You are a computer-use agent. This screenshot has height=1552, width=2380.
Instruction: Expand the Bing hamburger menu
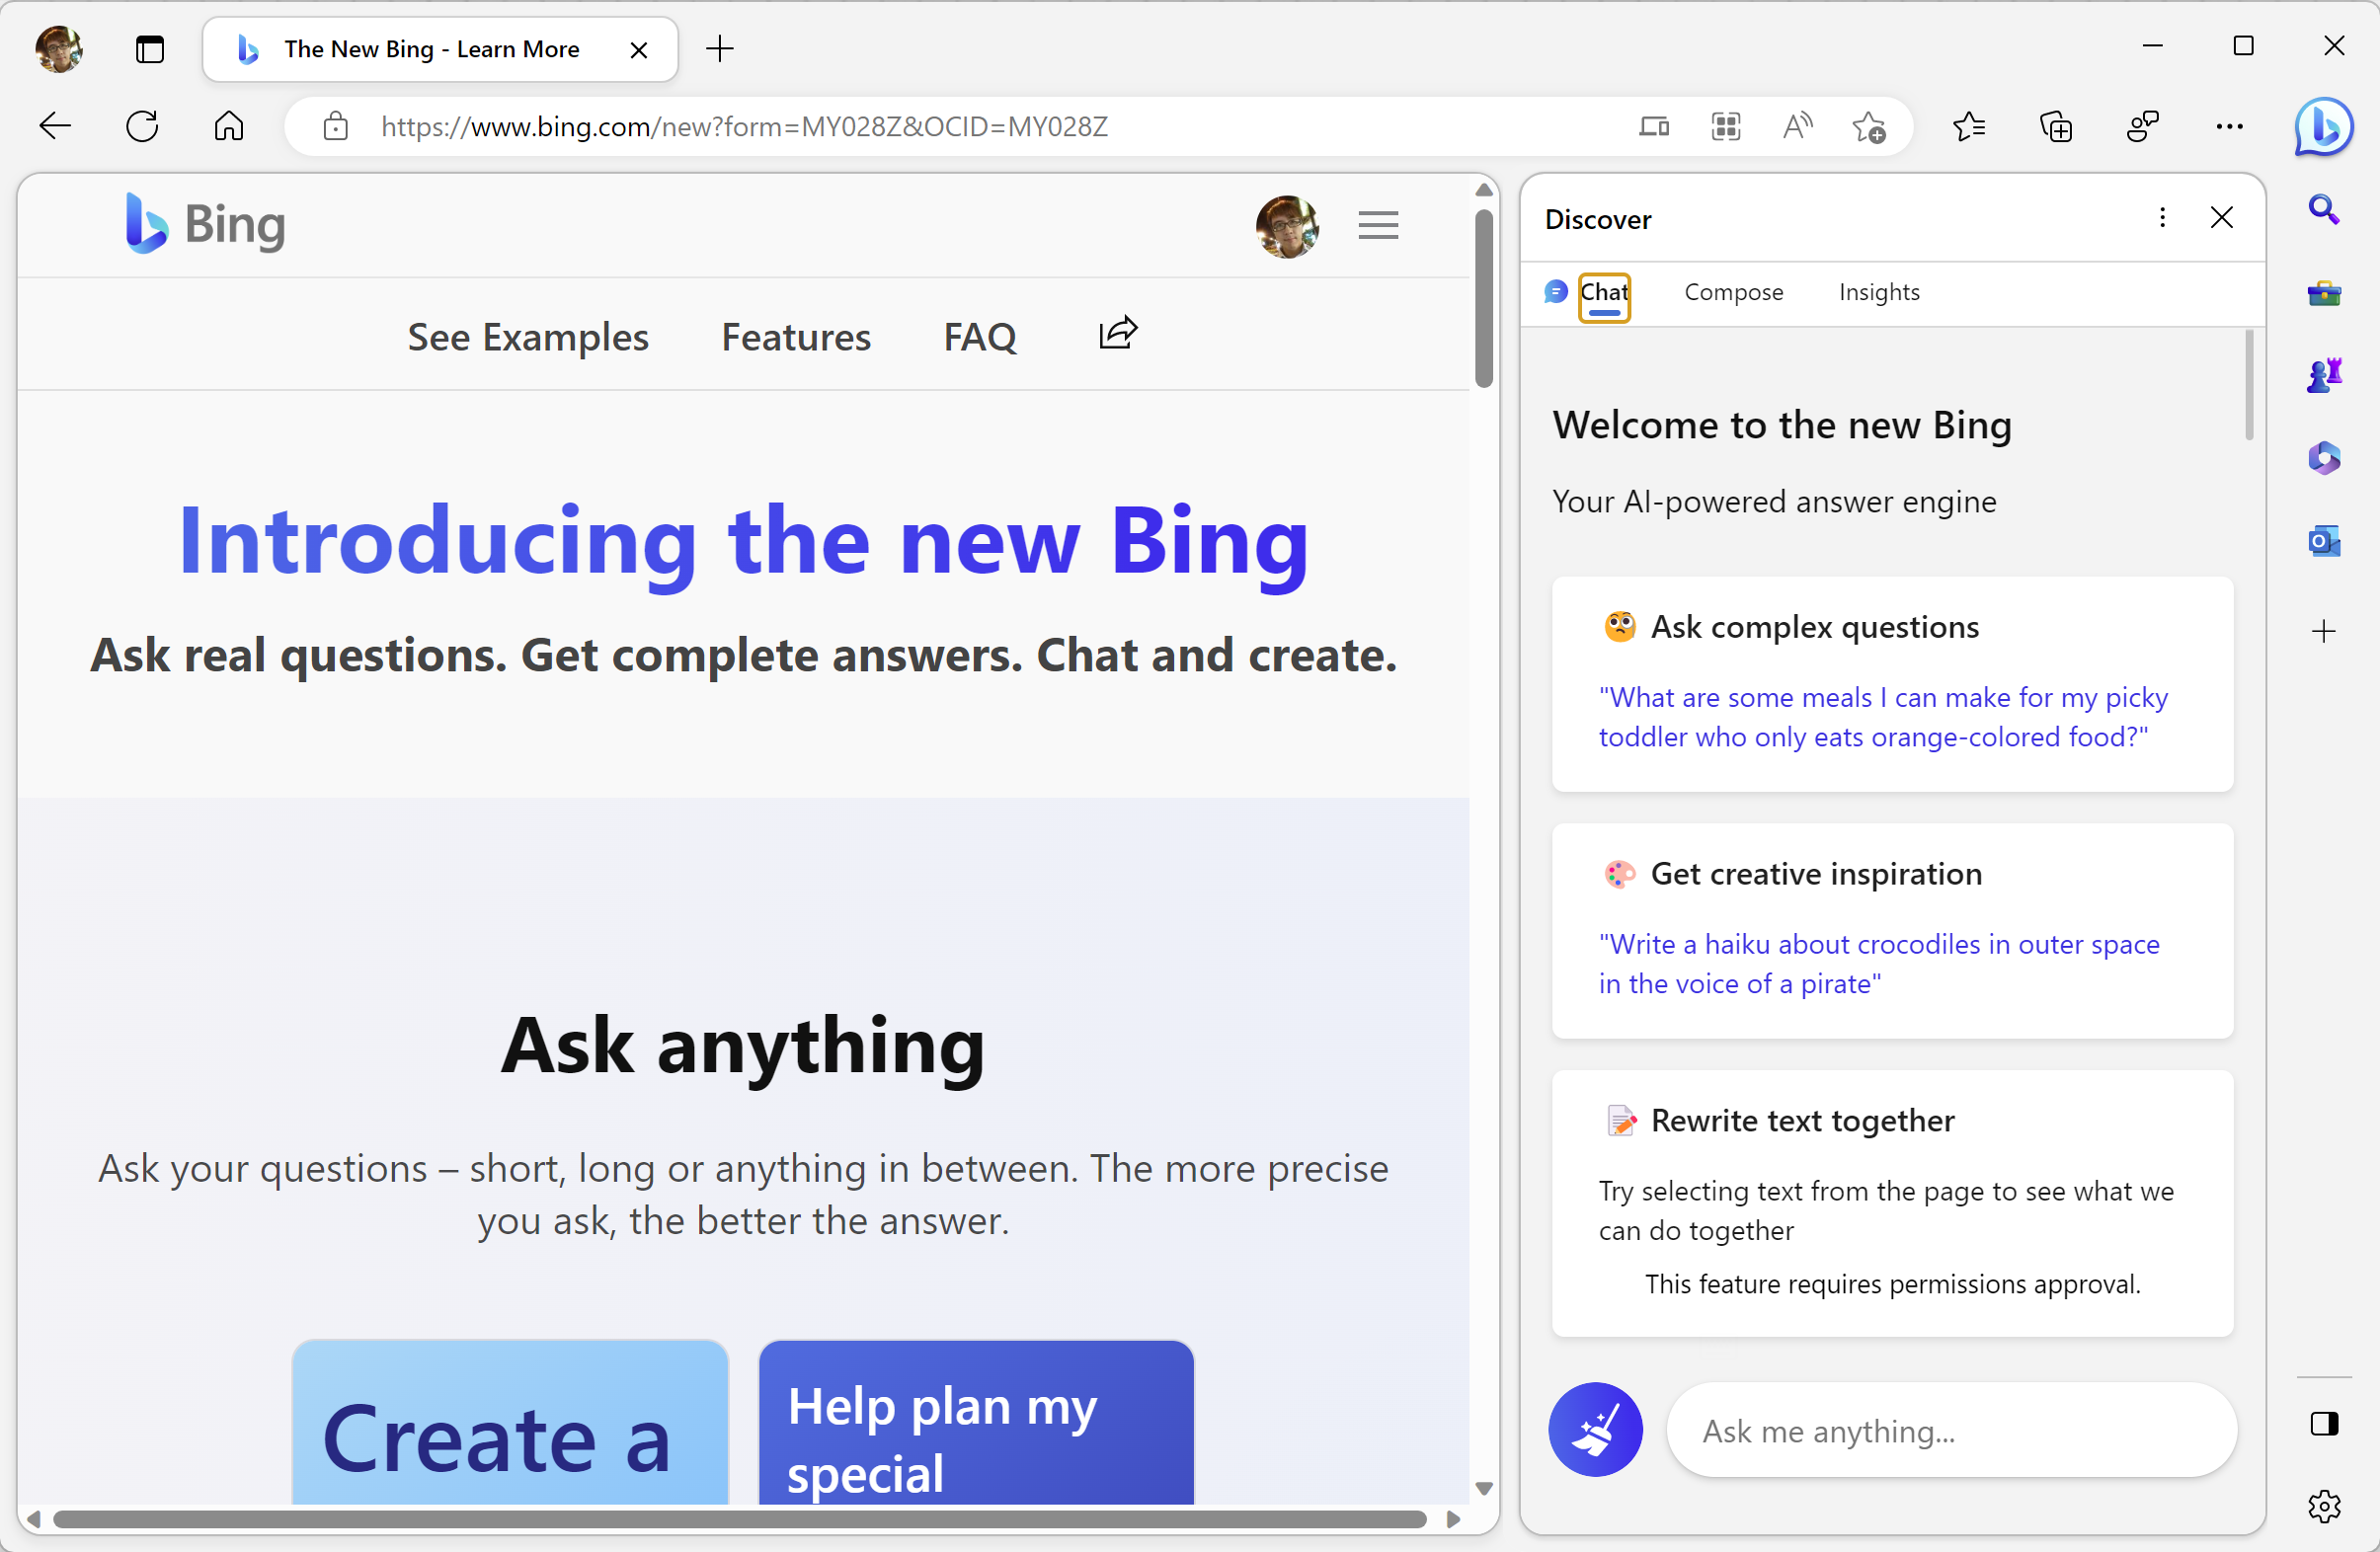[x=1377, y=225]
